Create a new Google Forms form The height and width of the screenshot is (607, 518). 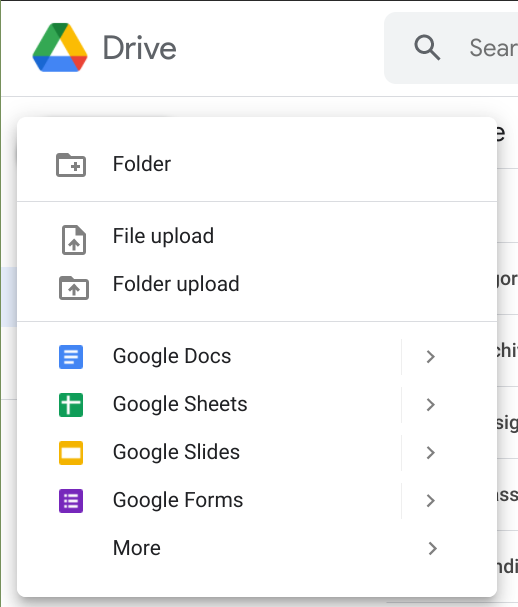[209, 501]
